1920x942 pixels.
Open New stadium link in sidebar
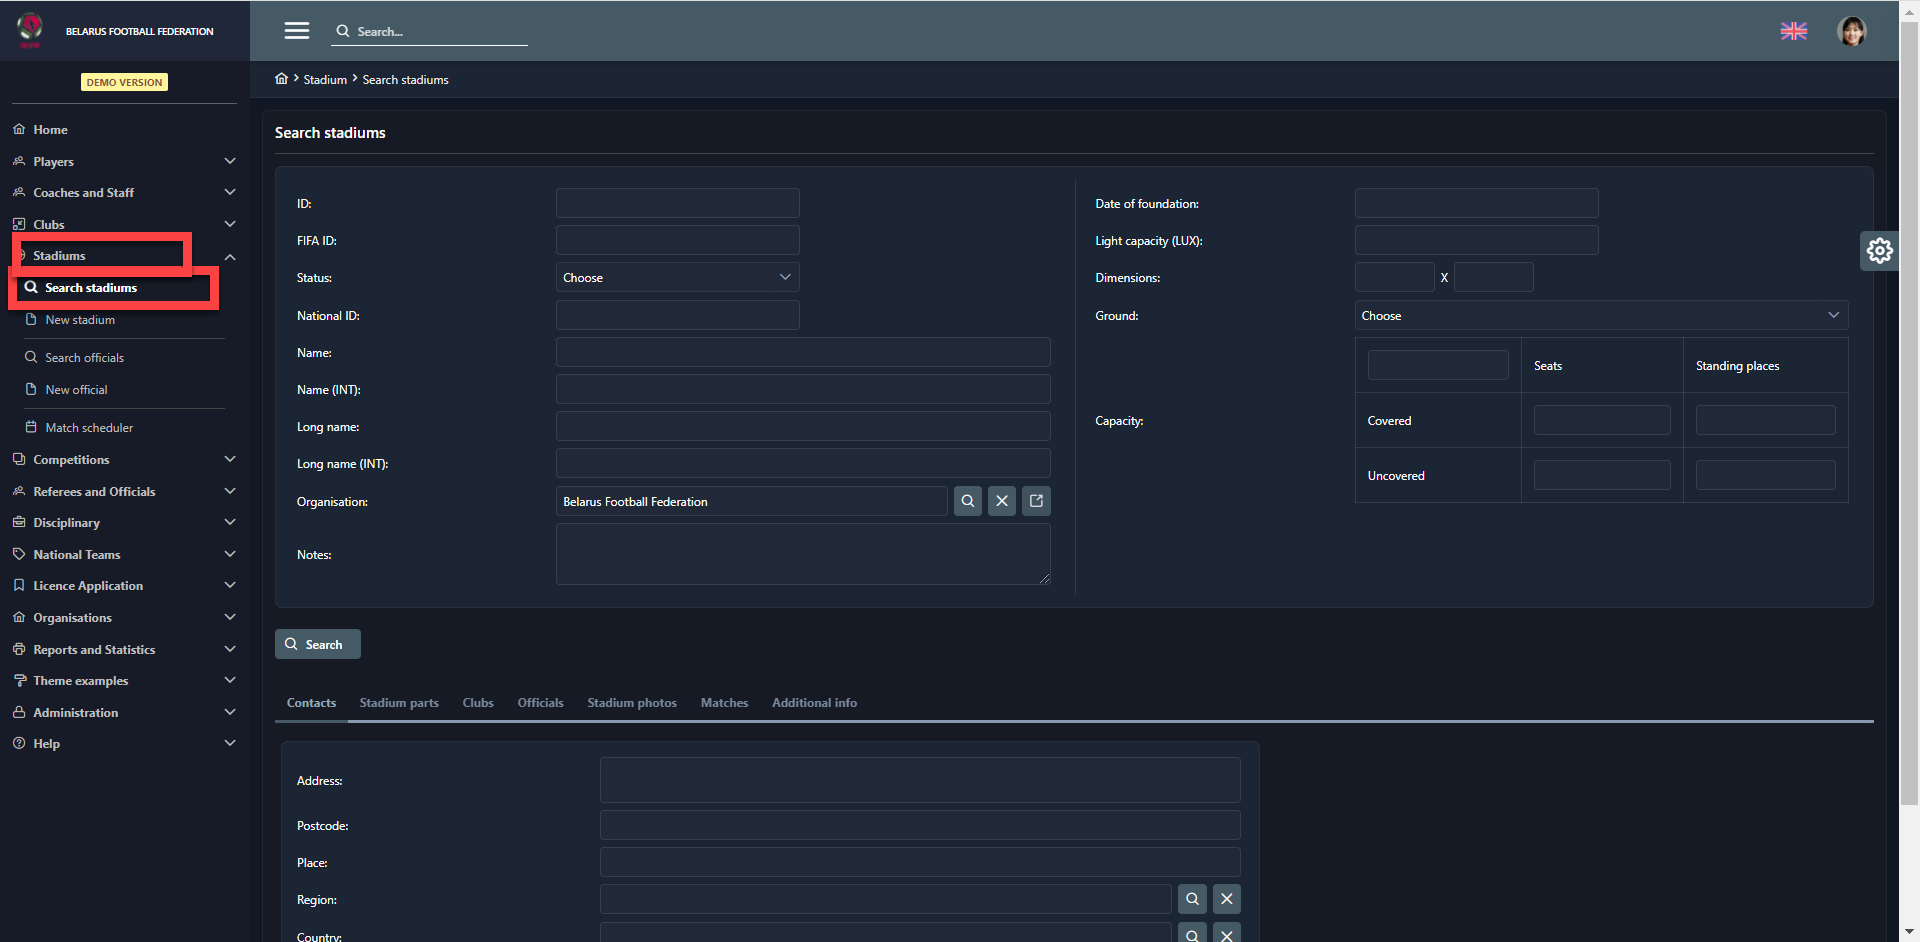click(x=80, y=320)
